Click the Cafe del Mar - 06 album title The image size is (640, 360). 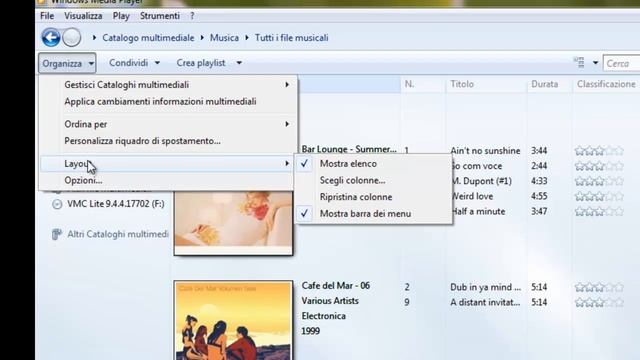click(336, 286)
